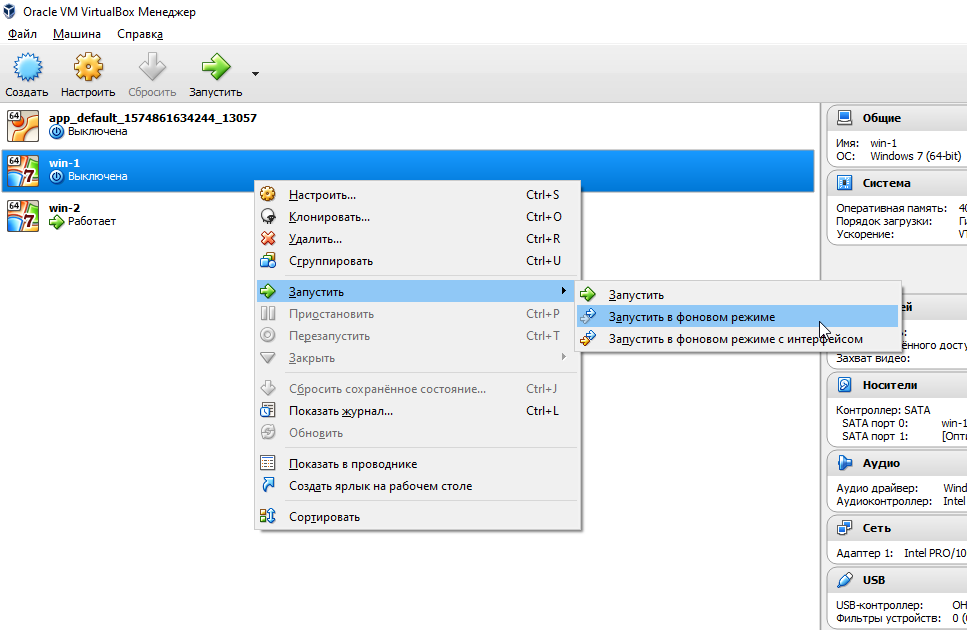Click sheep icon beside Клонировать...

[268, 216]
